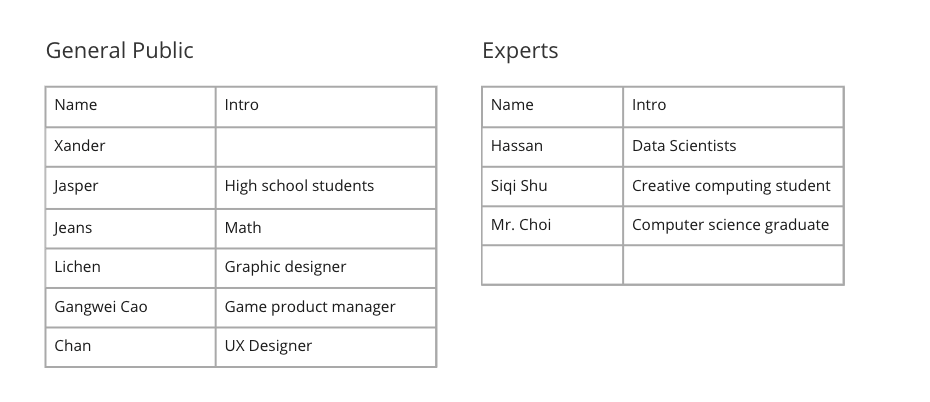Click the empty name cell below Mr. Choi
This screenshot has height=402, width=930.
tap(552, 265)
